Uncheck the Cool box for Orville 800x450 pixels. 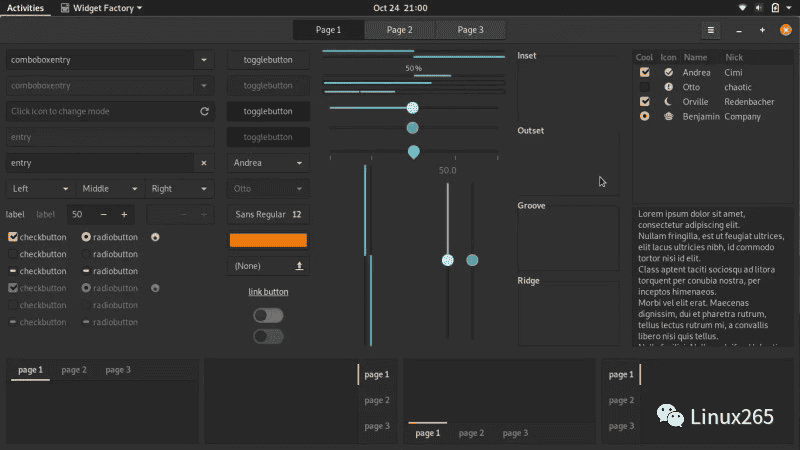pyautogui.click(x=645, y=102)
